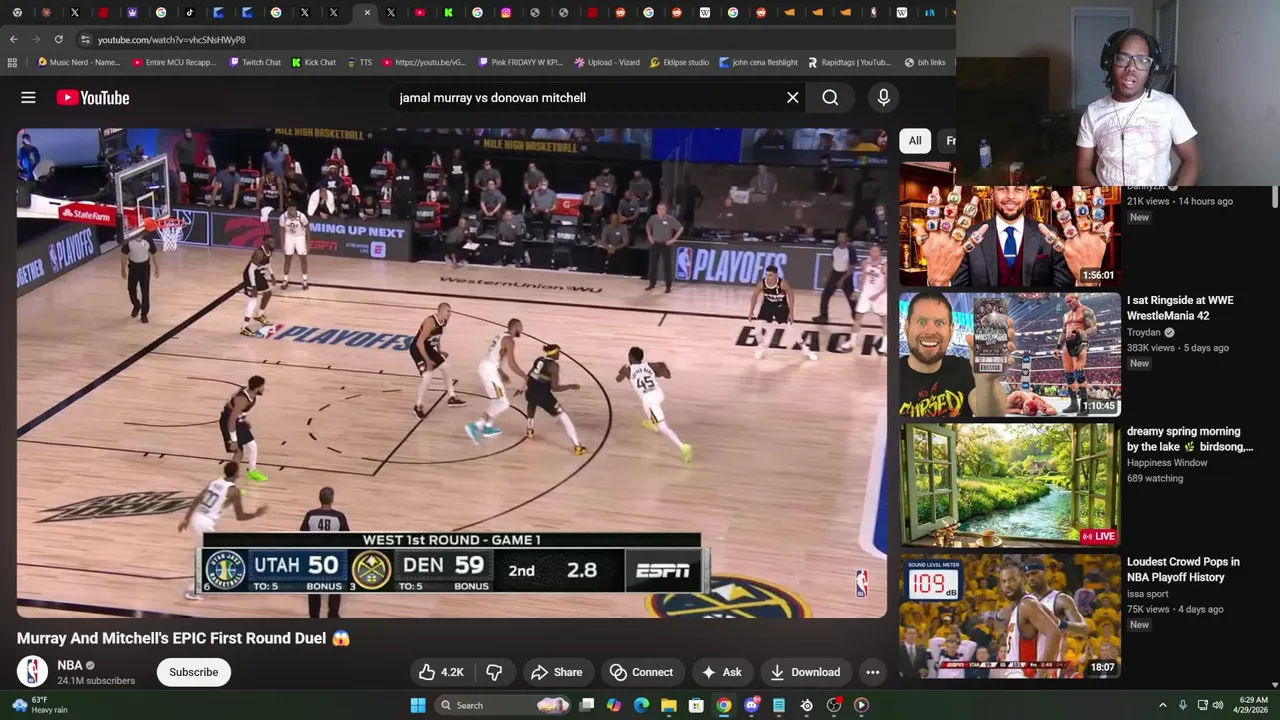Click the Ask button
The width and height of the screenshot is (1280, 720).
[721, 672]
